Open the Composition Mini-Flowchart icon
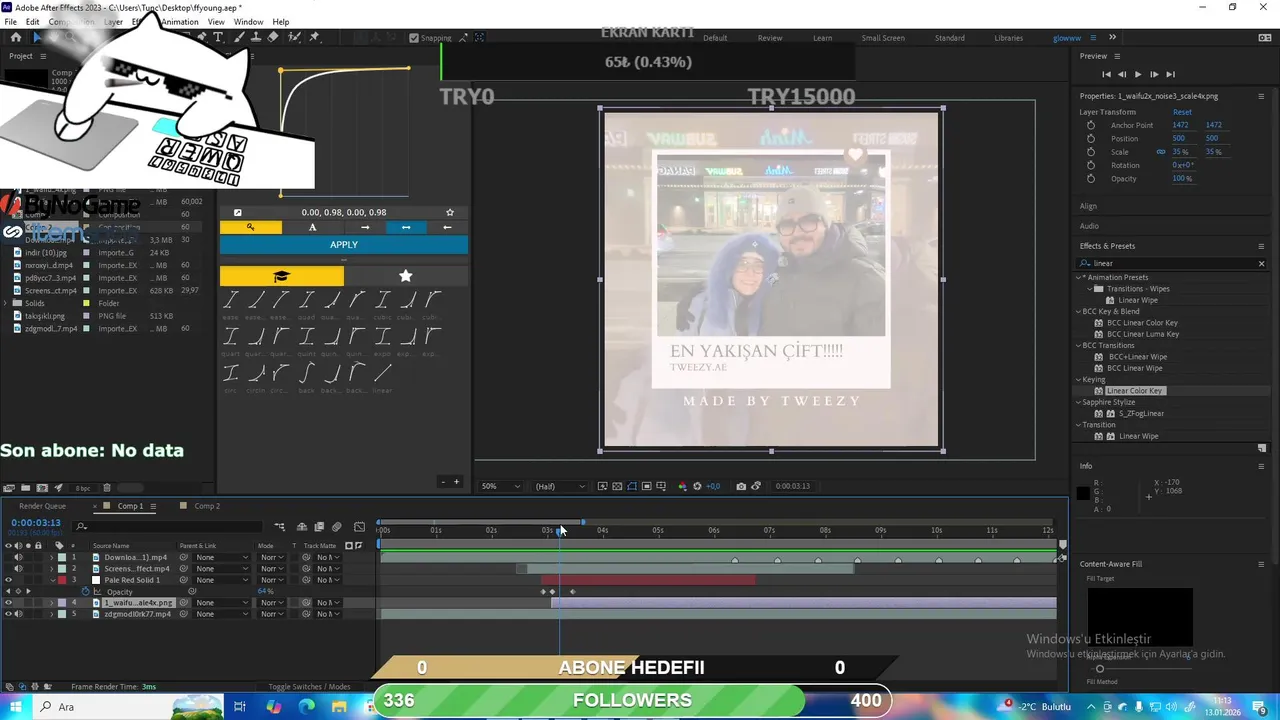 point(279,527)
